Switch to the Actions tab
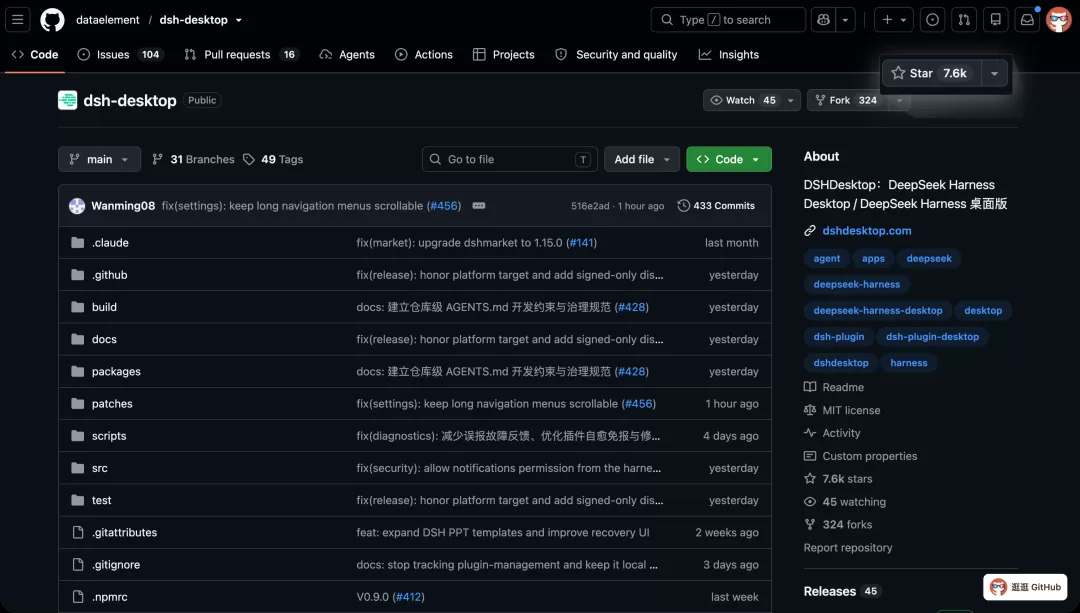This screenshot has width=1080, height=613. coord(424,54)
